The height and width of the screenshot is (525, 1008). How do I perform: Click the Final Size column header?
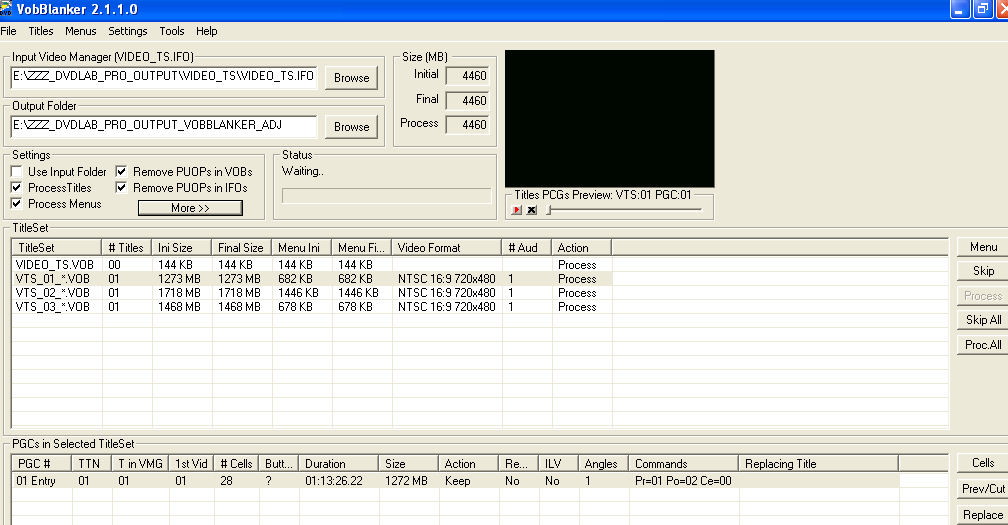pyautogui.click(x=242, y=247)
